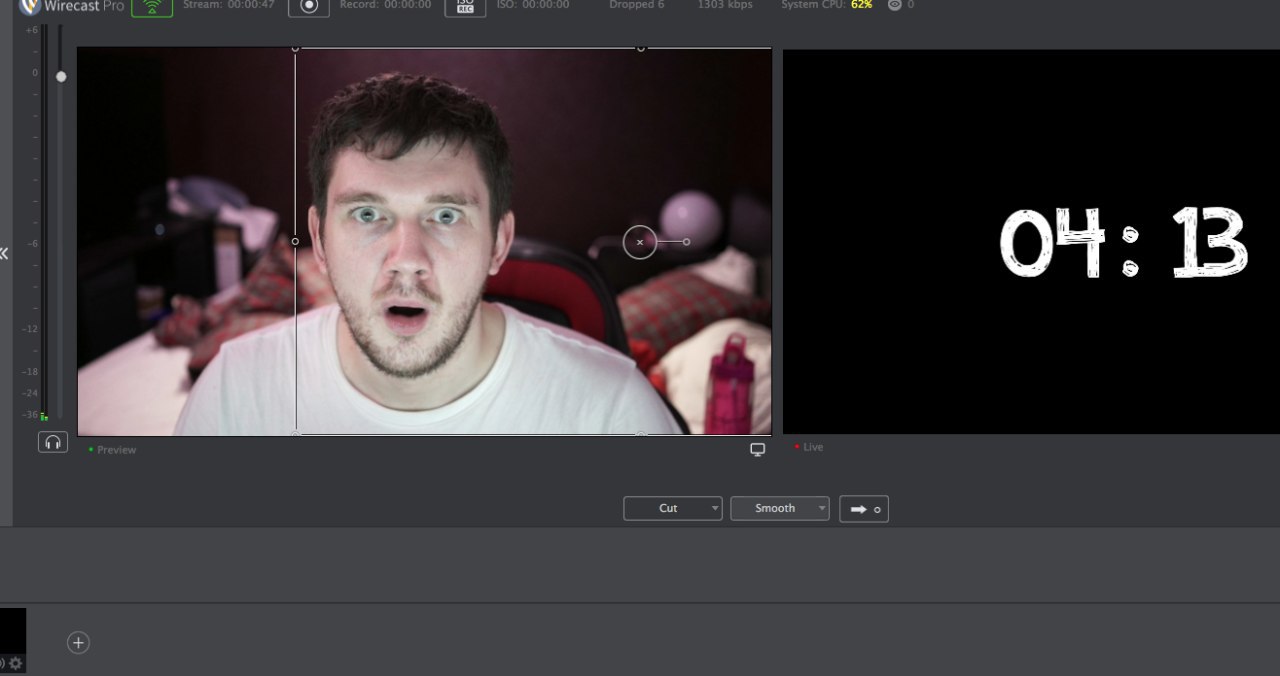Click the Record time 00:00:00 readout

pos(386,5)
